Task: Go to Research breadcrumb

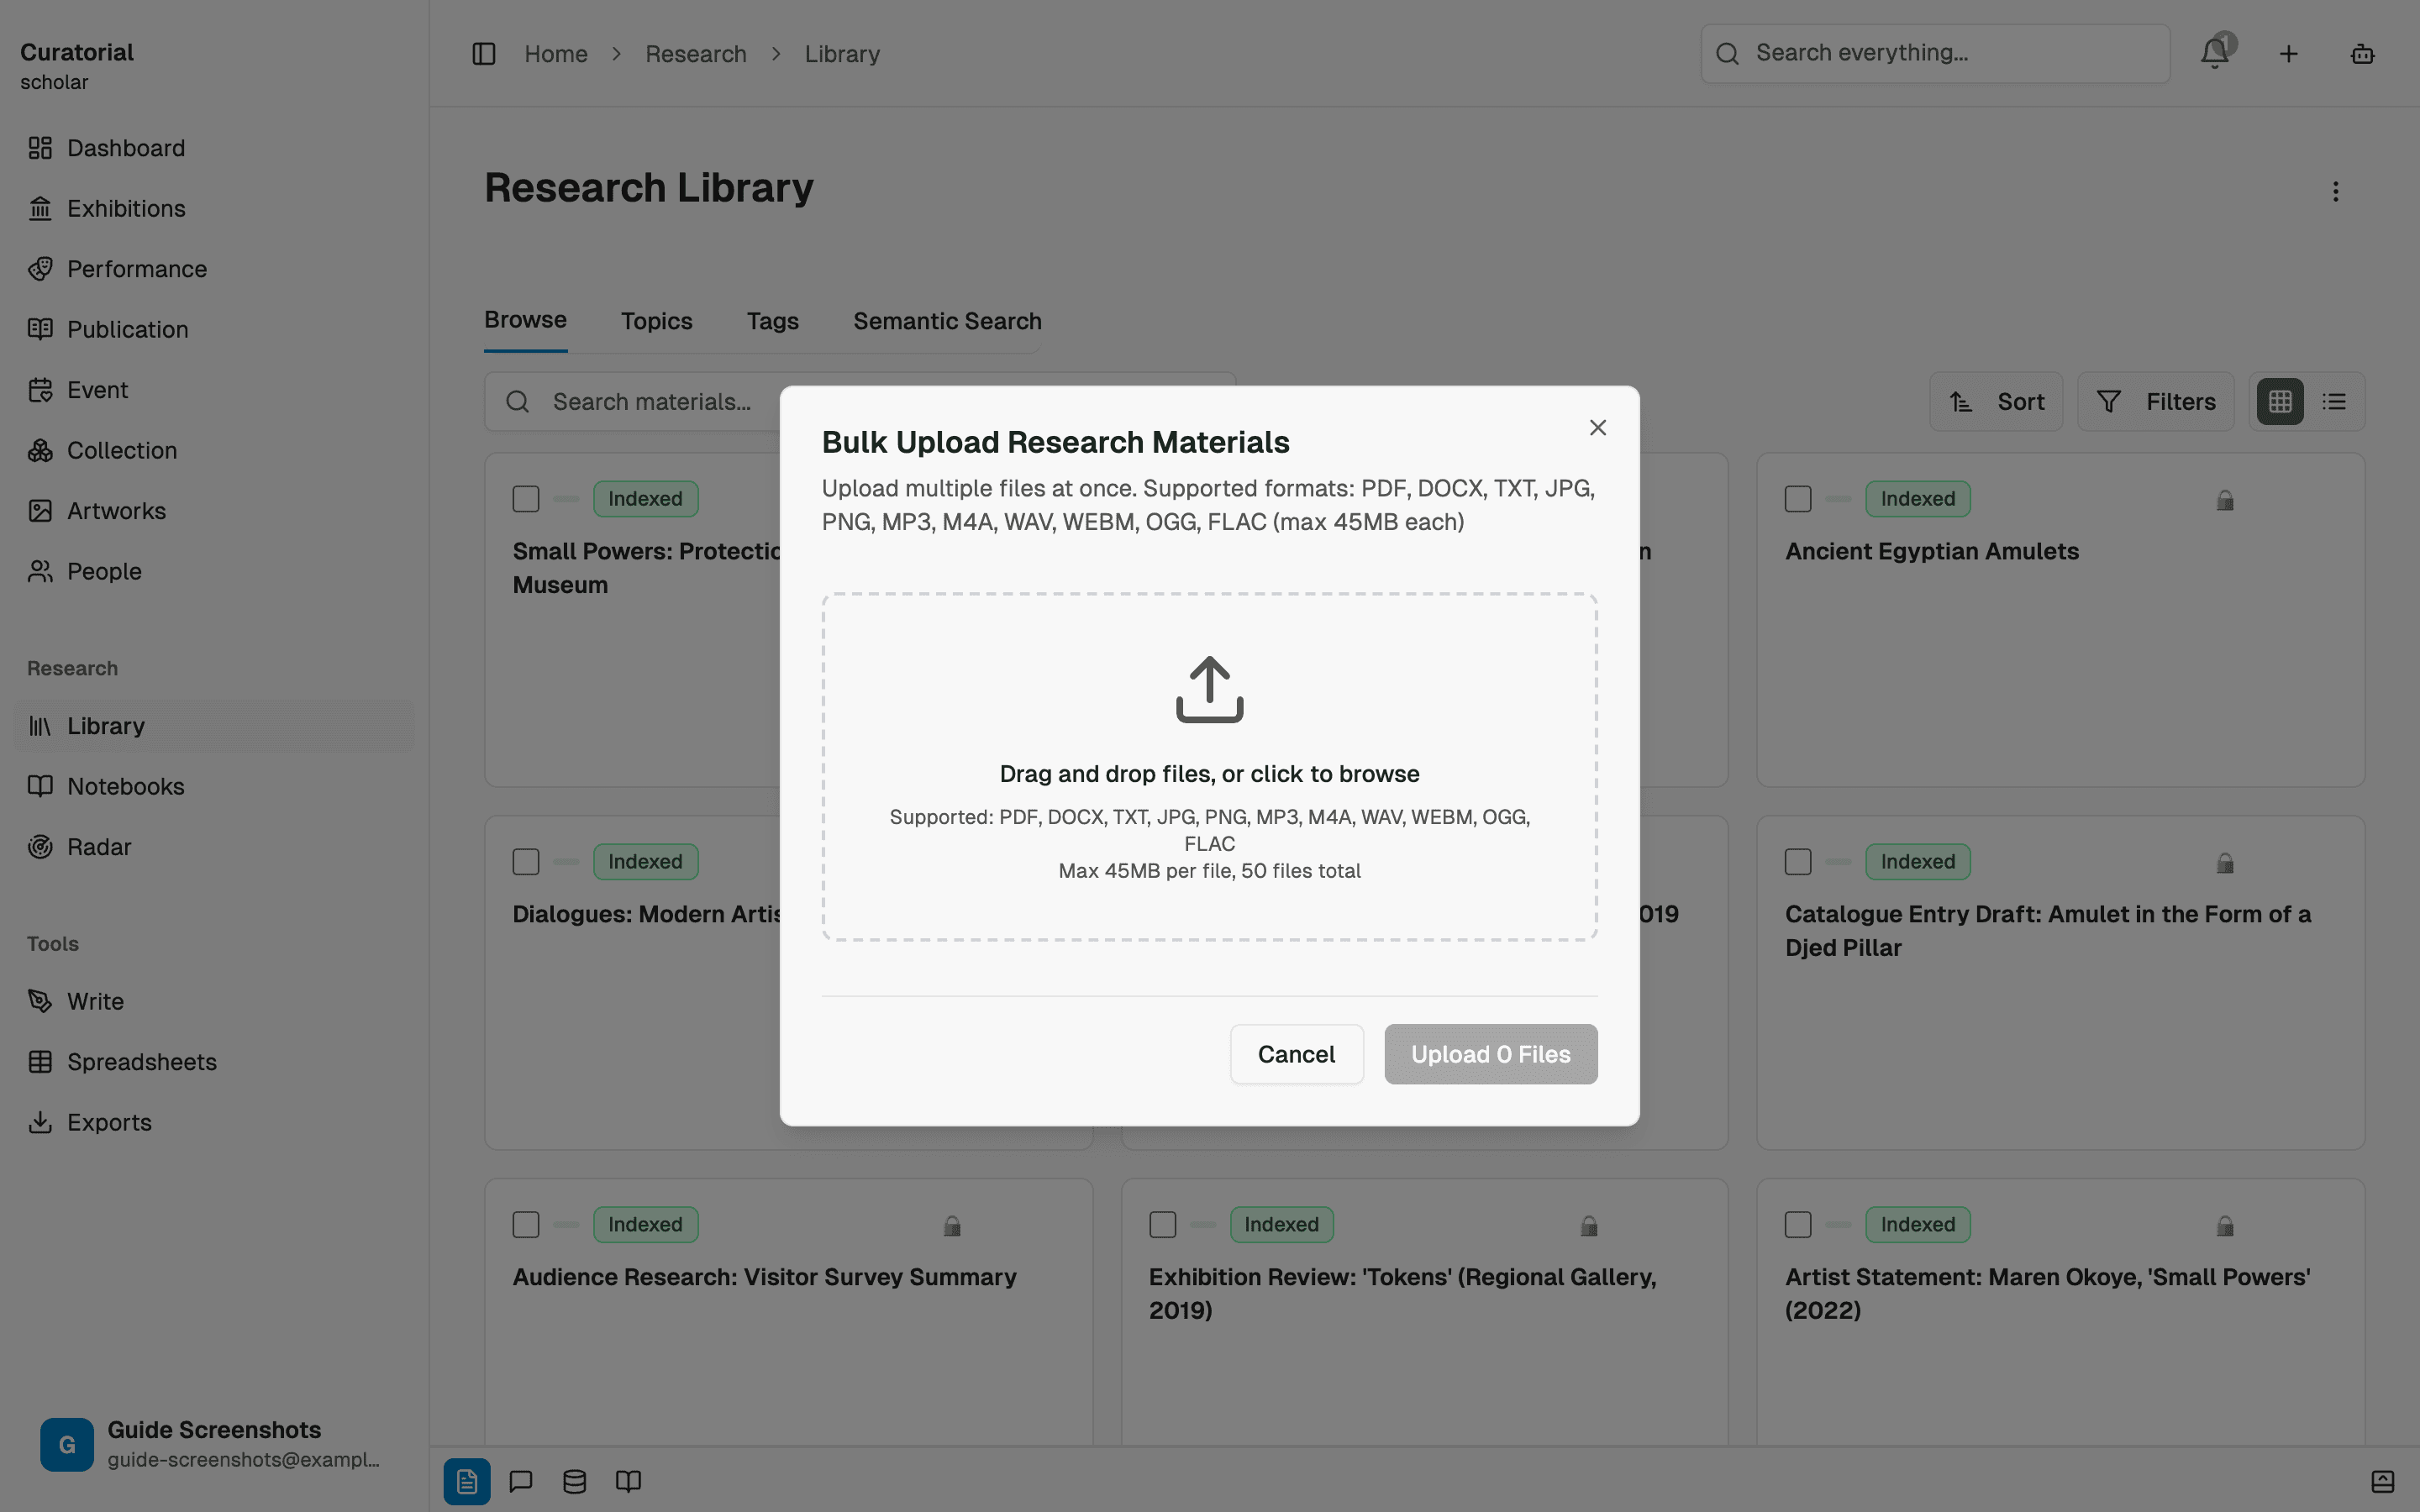Action: click(696, 54)
